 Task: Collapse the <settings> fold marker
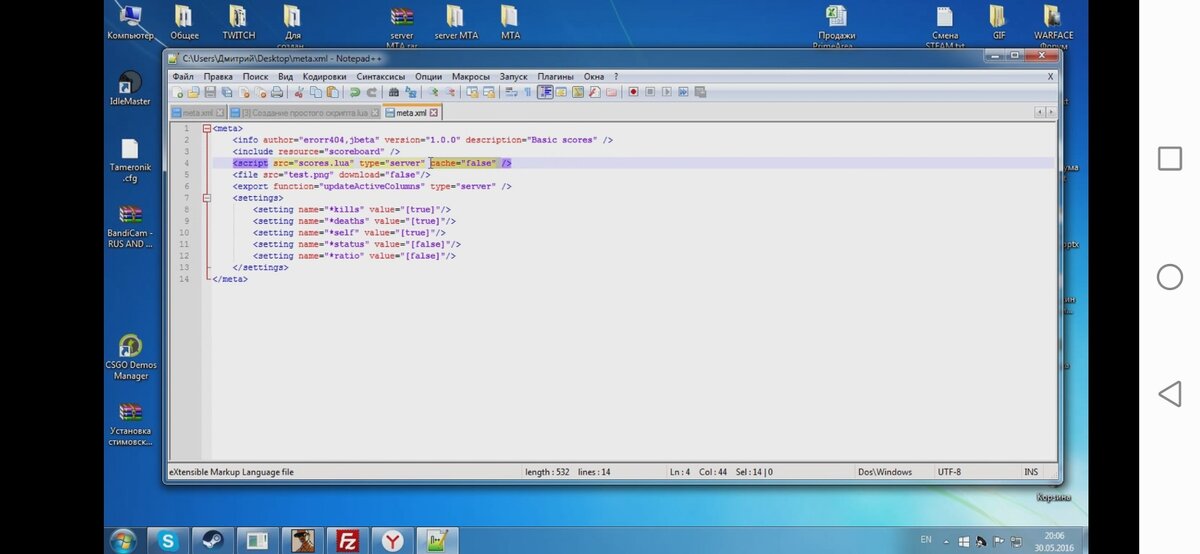207,198
